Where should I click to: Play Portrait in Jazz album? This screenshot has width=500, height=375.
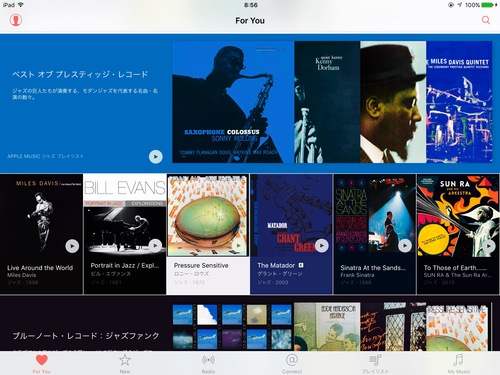[155, 246]
